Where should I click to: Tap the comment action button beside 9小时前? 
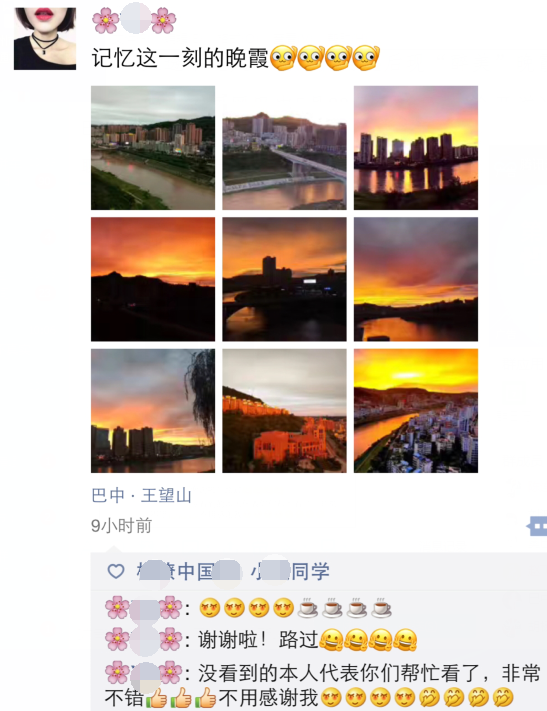click(x=537, y=526)
